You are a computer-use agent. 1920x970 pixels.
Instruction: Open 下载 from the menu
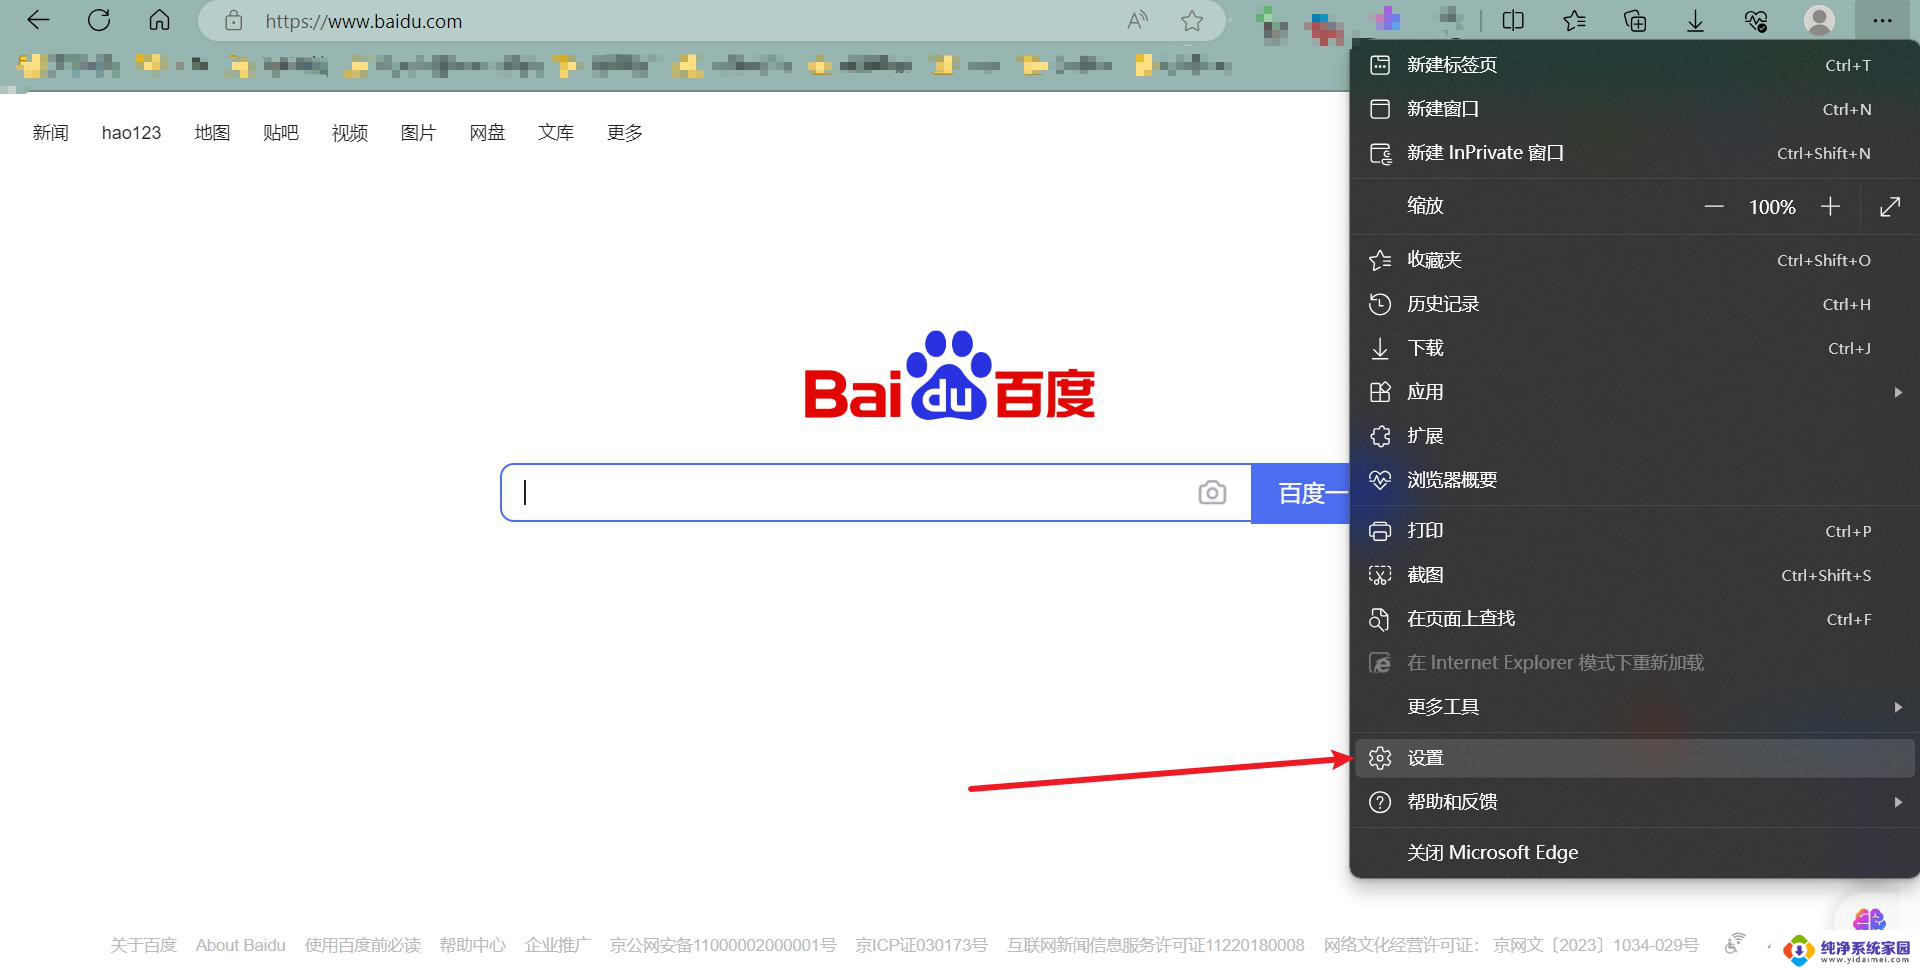pos(1634,348)
